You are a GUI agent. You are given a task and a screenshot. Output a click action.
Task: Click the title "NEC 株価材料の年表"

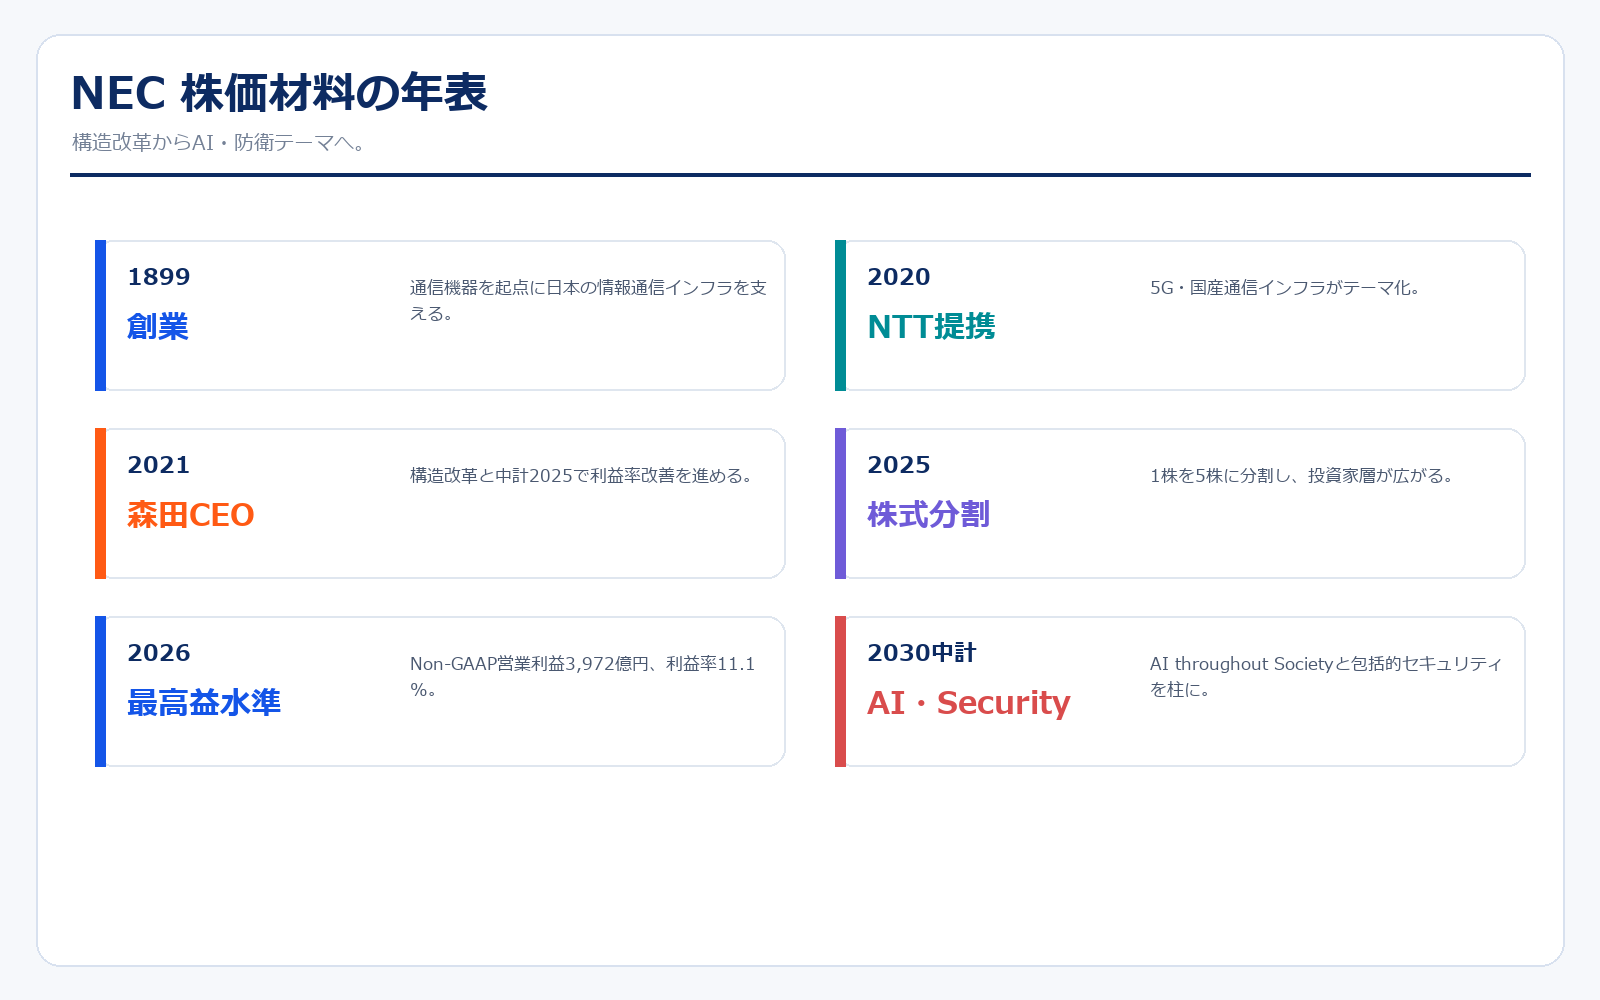tap(279, 93)
